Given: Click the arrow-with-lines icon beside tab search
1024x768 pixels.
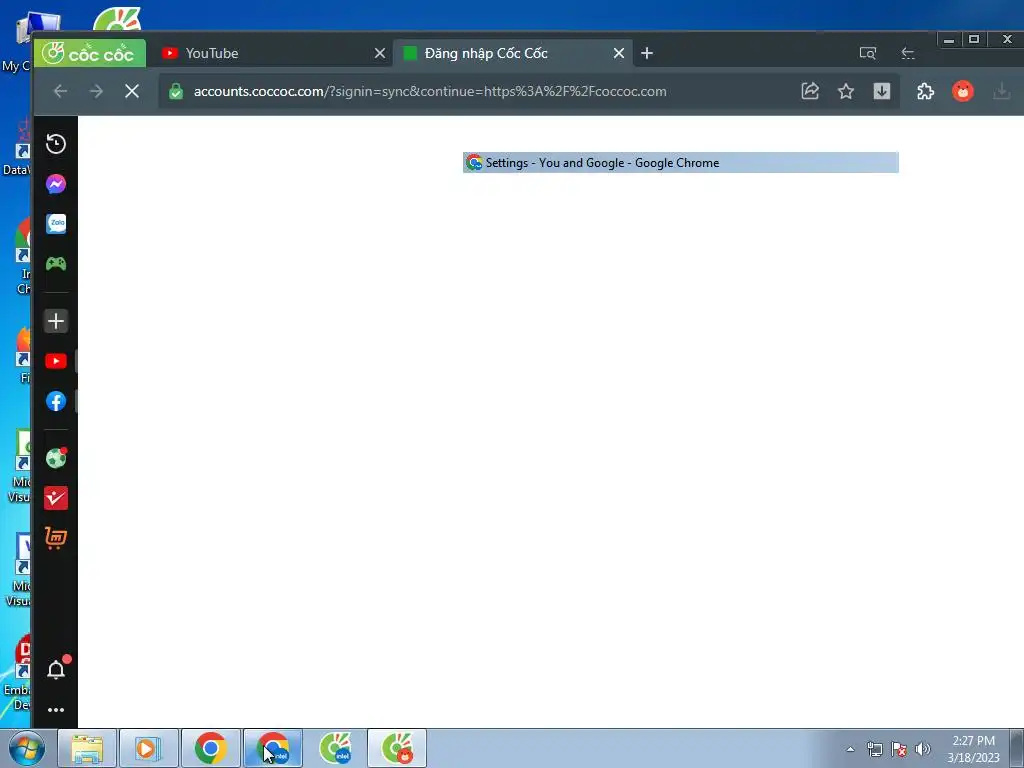Looking at the screenshot, I should click(908, 54).
